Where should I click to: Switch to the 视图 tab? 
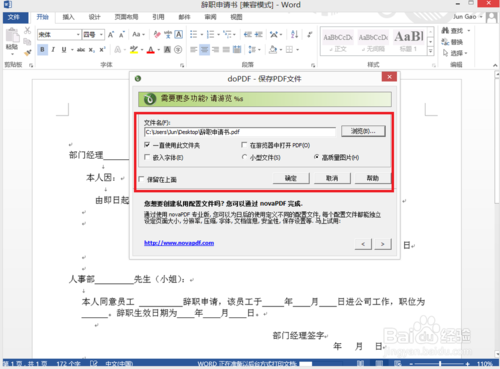coord(236,17)
